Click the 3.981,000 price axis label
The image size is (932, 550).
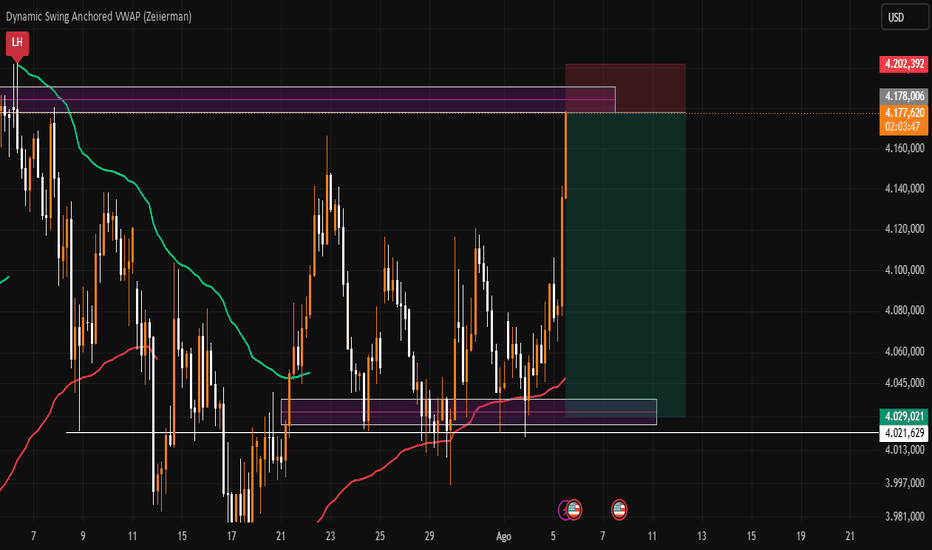pos(904,517)
